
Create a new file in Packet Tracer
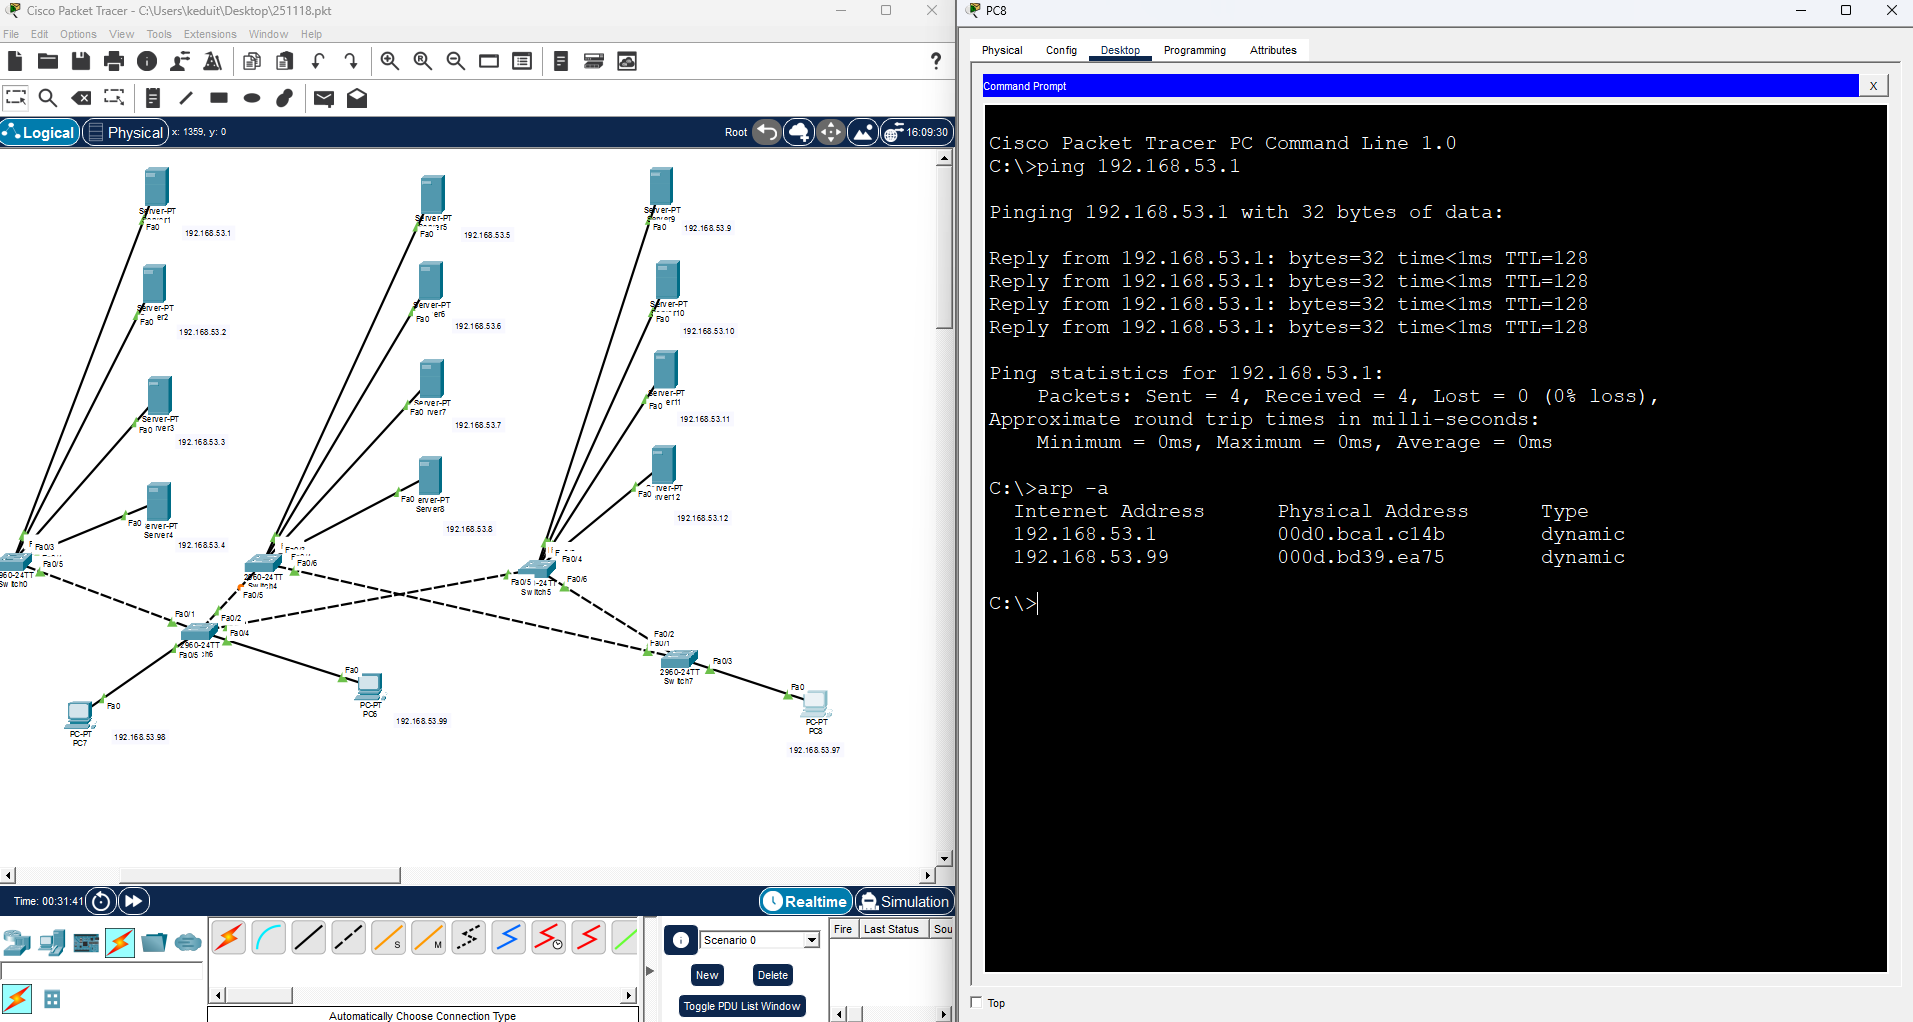[x=15, y=61]
